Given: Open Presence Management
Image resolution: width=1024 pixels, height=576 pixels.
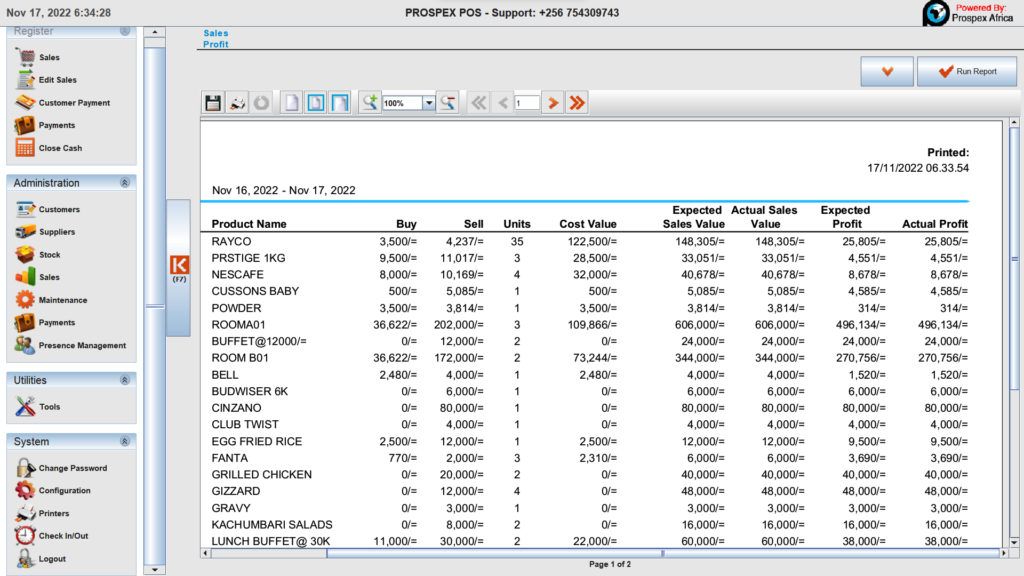Looking at the screenshot, I should (x=82, y=346).
